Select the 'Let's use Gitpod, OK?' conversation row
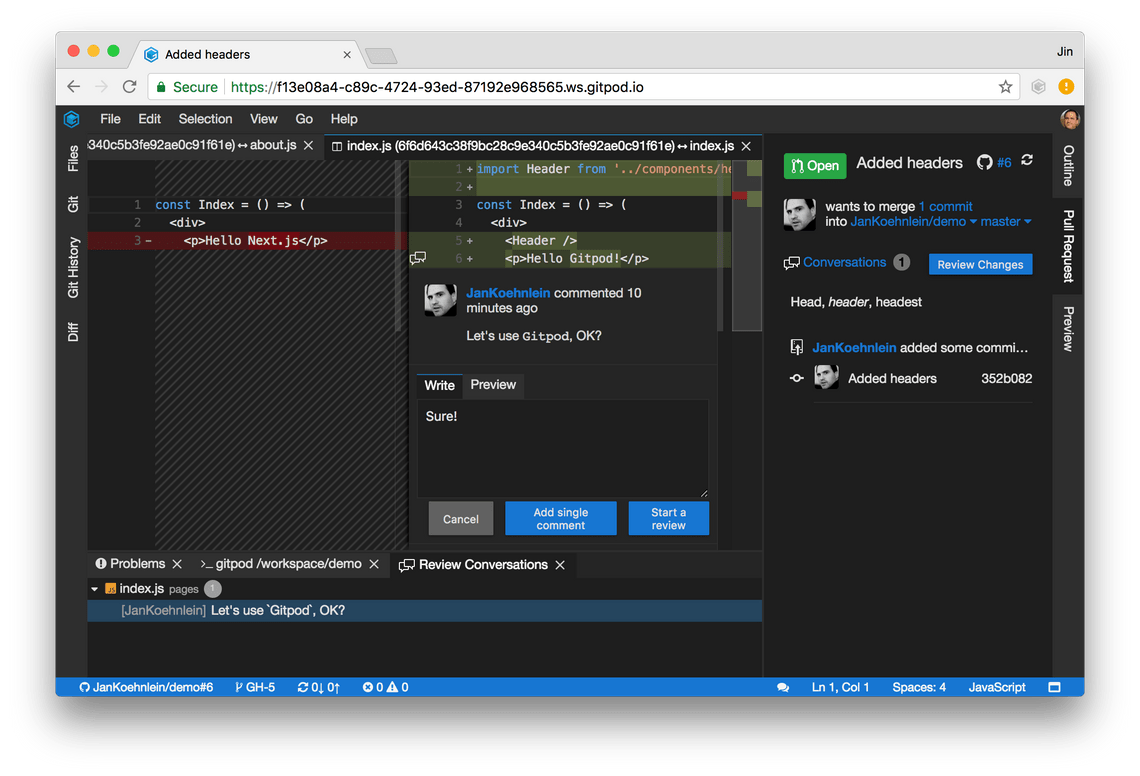The image size is (1140, 776). 425,611
